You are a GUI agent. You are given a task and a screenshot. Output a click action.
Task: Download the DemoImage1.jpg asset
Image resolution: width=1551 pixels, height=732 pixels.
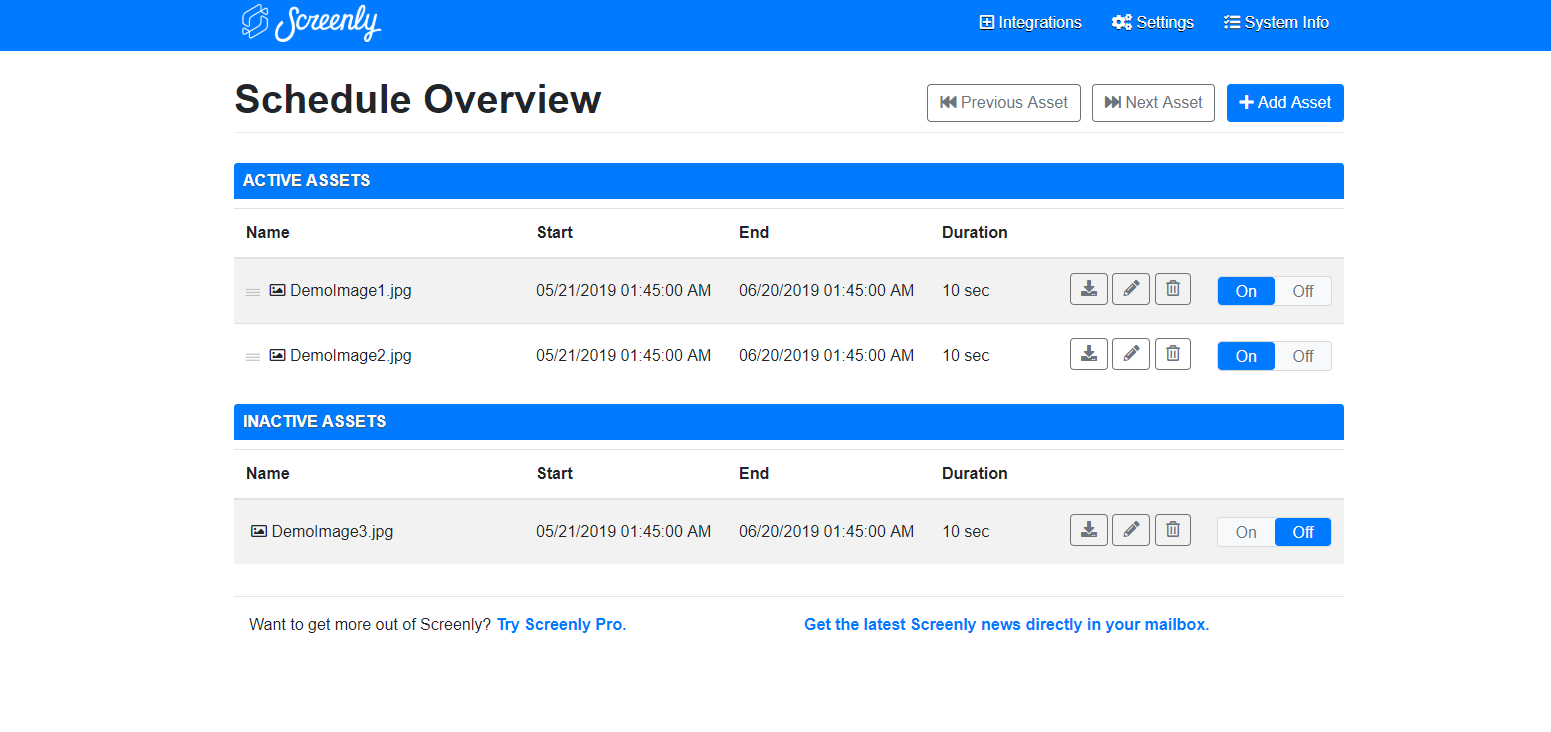(x=1088, y=289)
